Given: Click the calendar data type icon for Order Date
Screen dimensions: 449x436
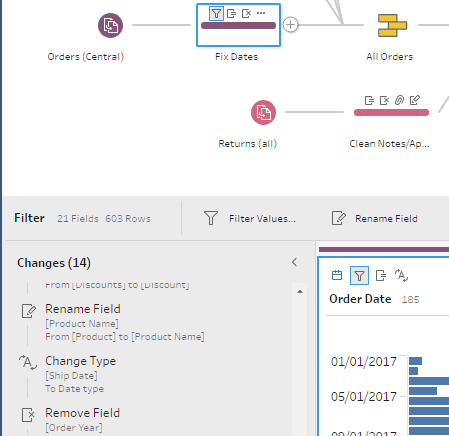Looking at the screenshot, I should pyautogui.click(x=337, y=275).
